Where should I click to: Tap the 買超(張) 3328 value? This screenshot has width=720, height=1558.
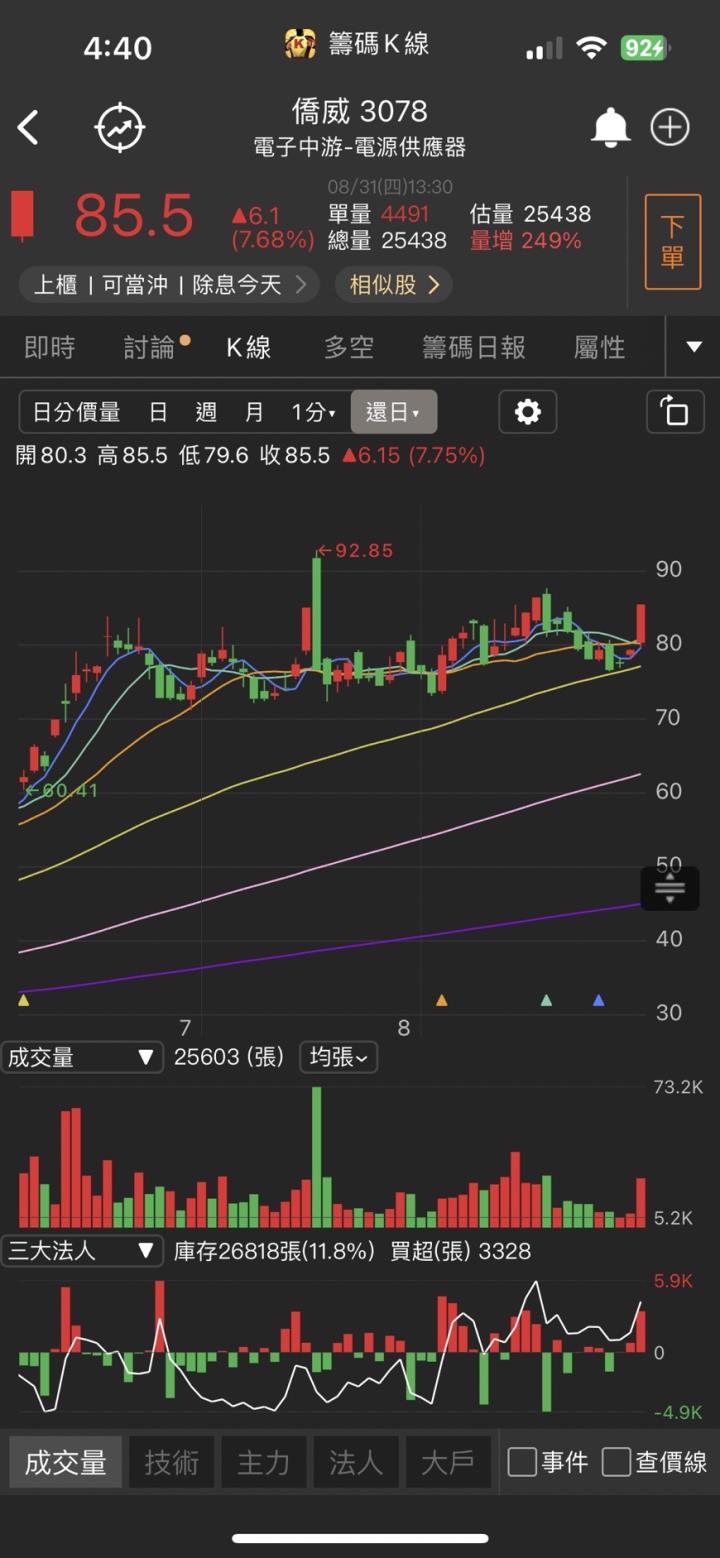click(460, 1251)
